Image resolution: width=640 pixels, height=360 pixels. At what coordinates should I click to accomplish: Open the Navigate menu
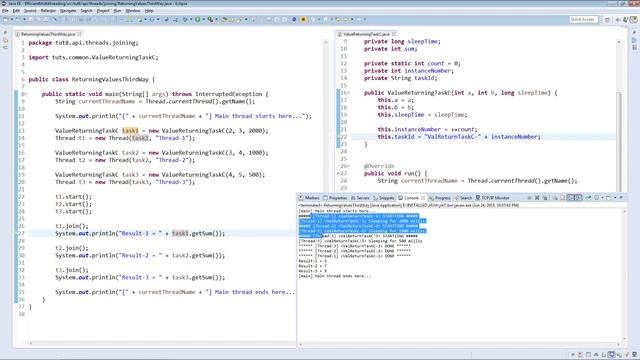(68, 11)
